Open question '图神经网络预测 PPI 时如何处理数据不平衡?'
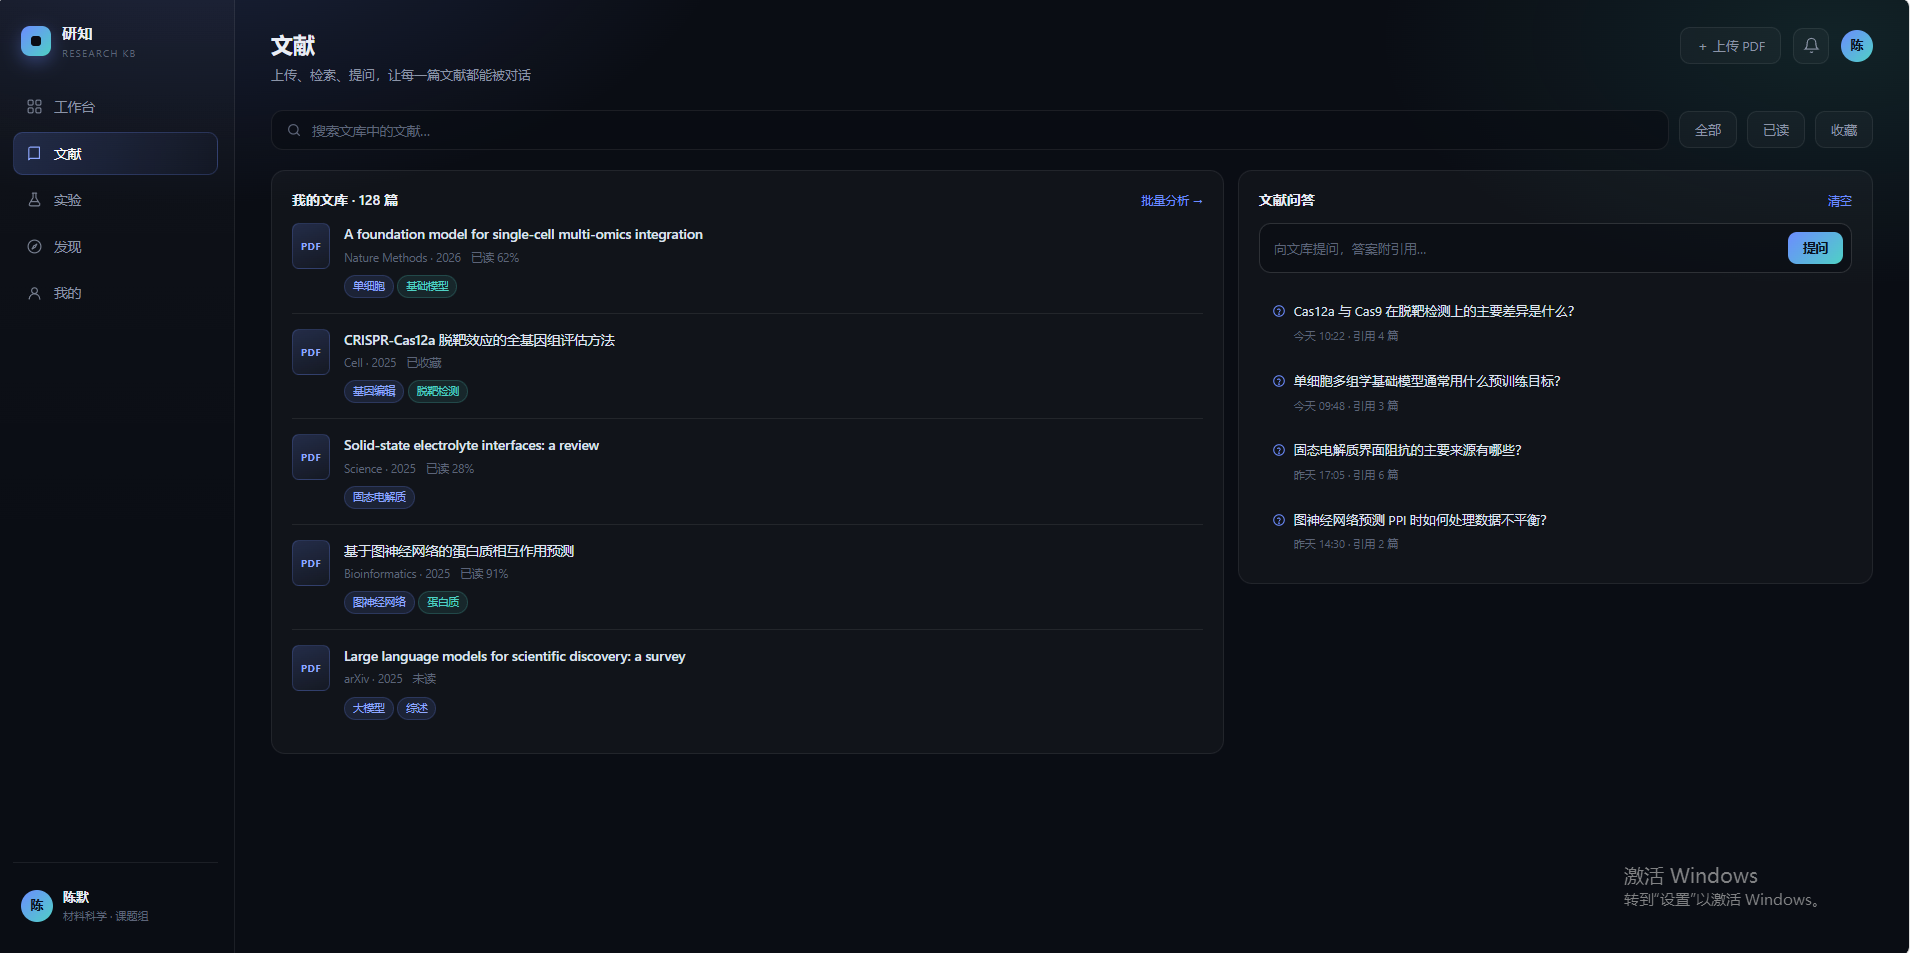Image resolution: width=1910 pixels, height=953 pixels. point(1420,520)
